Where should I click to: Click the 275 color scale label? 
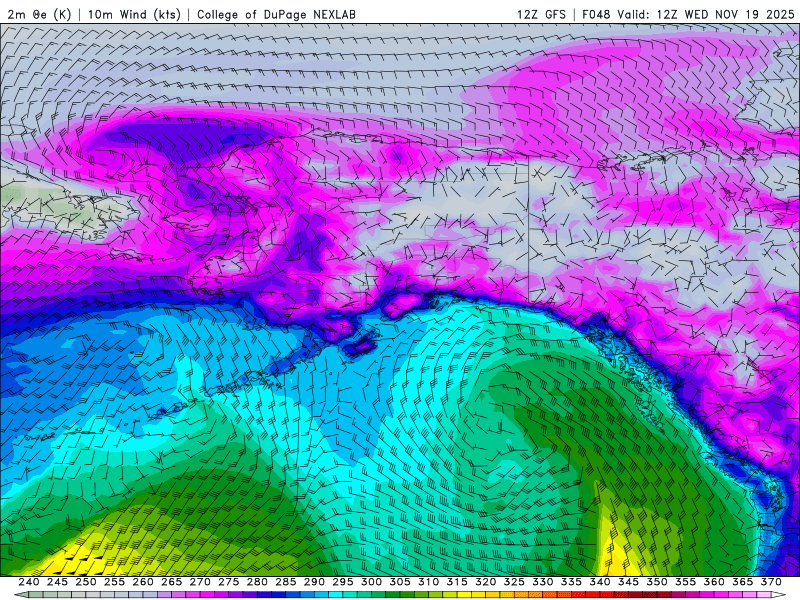click(229, 582)
